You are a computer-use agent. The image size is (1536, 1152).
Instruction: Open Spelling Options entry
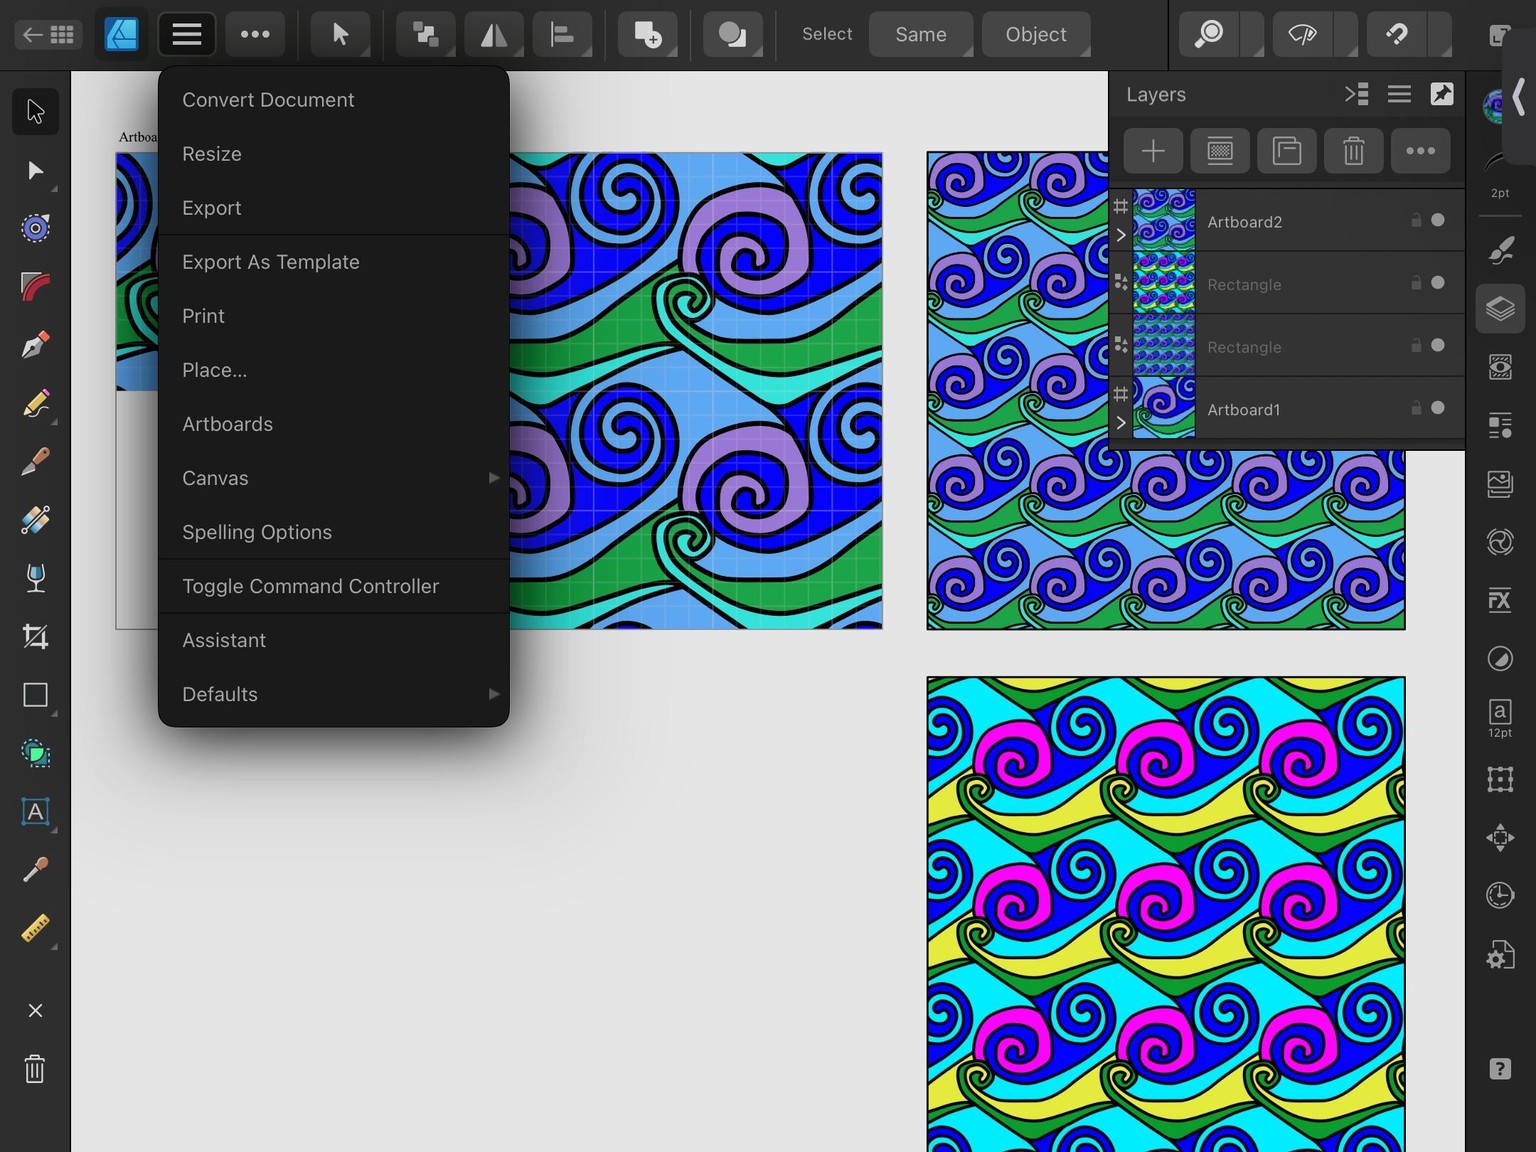tap(334, 532)
